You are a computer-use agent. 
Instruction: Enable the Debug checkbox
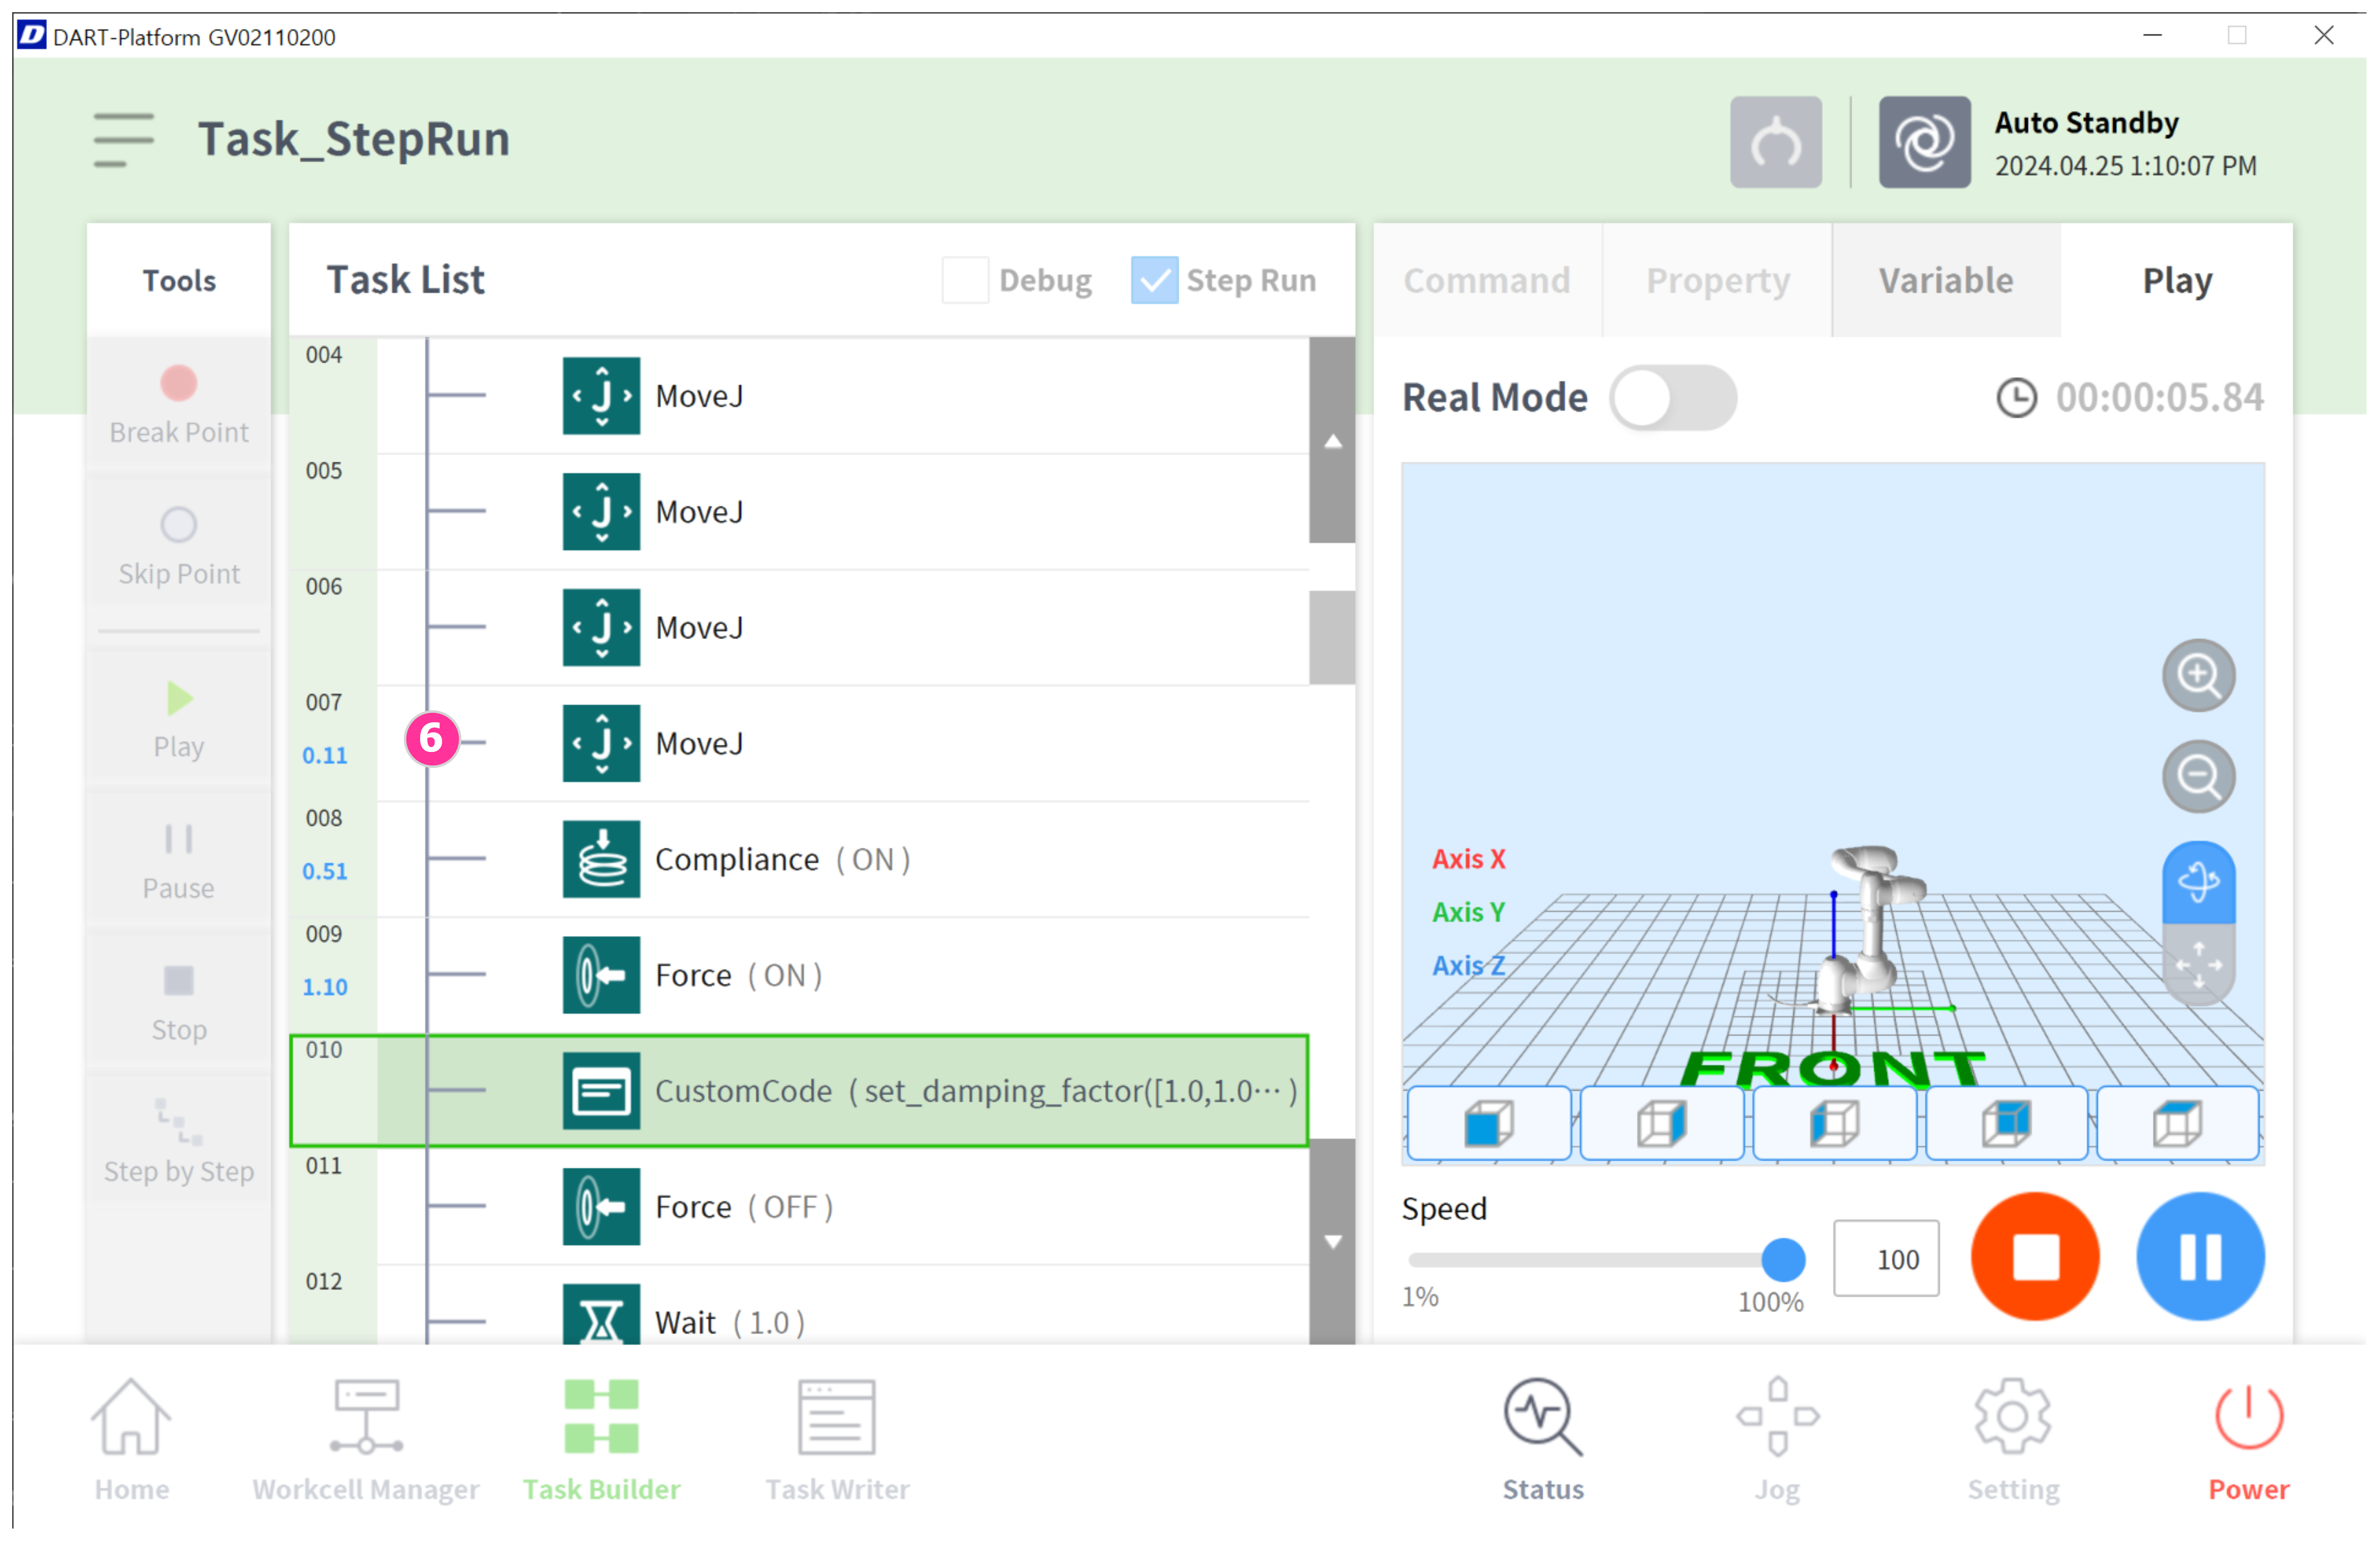click(x=965, y=280)
